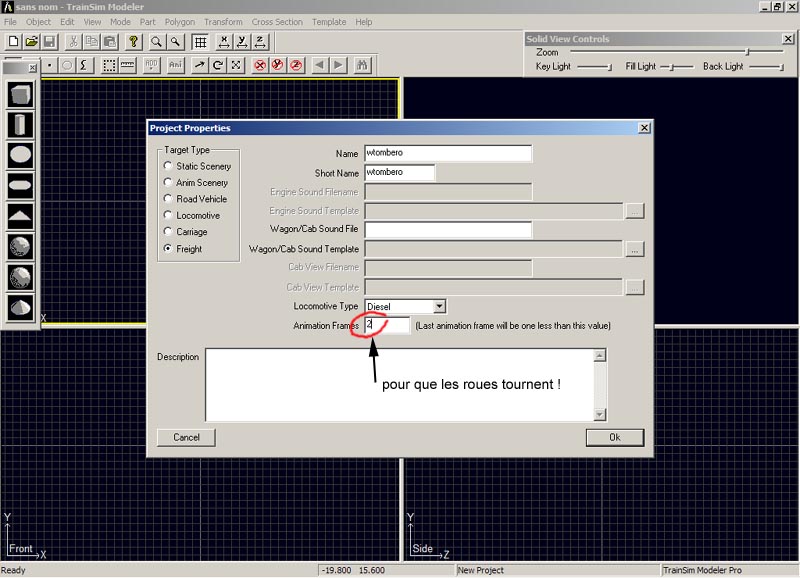This screenshot has height=578, width=800.
Task: Click the New file icon in toolbar
Action: 13,42
